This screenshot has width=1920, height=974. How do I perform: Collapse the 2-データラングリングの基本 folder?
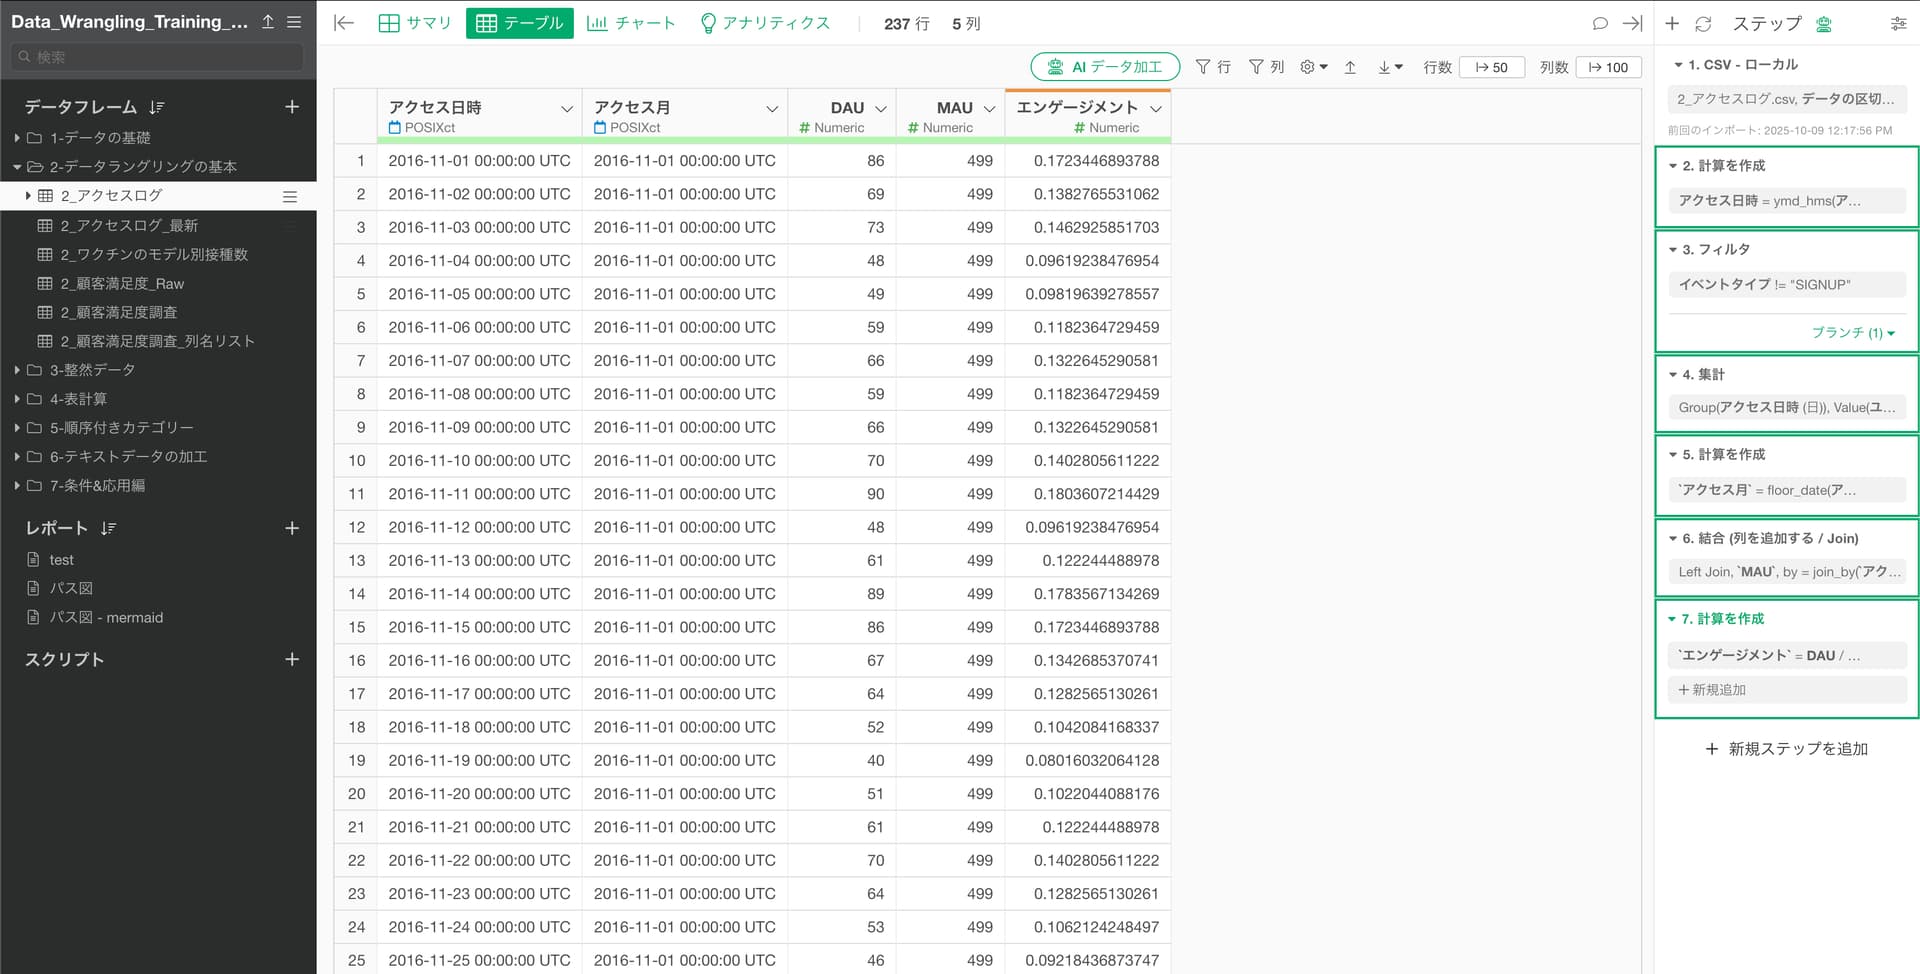coord(17,167)
